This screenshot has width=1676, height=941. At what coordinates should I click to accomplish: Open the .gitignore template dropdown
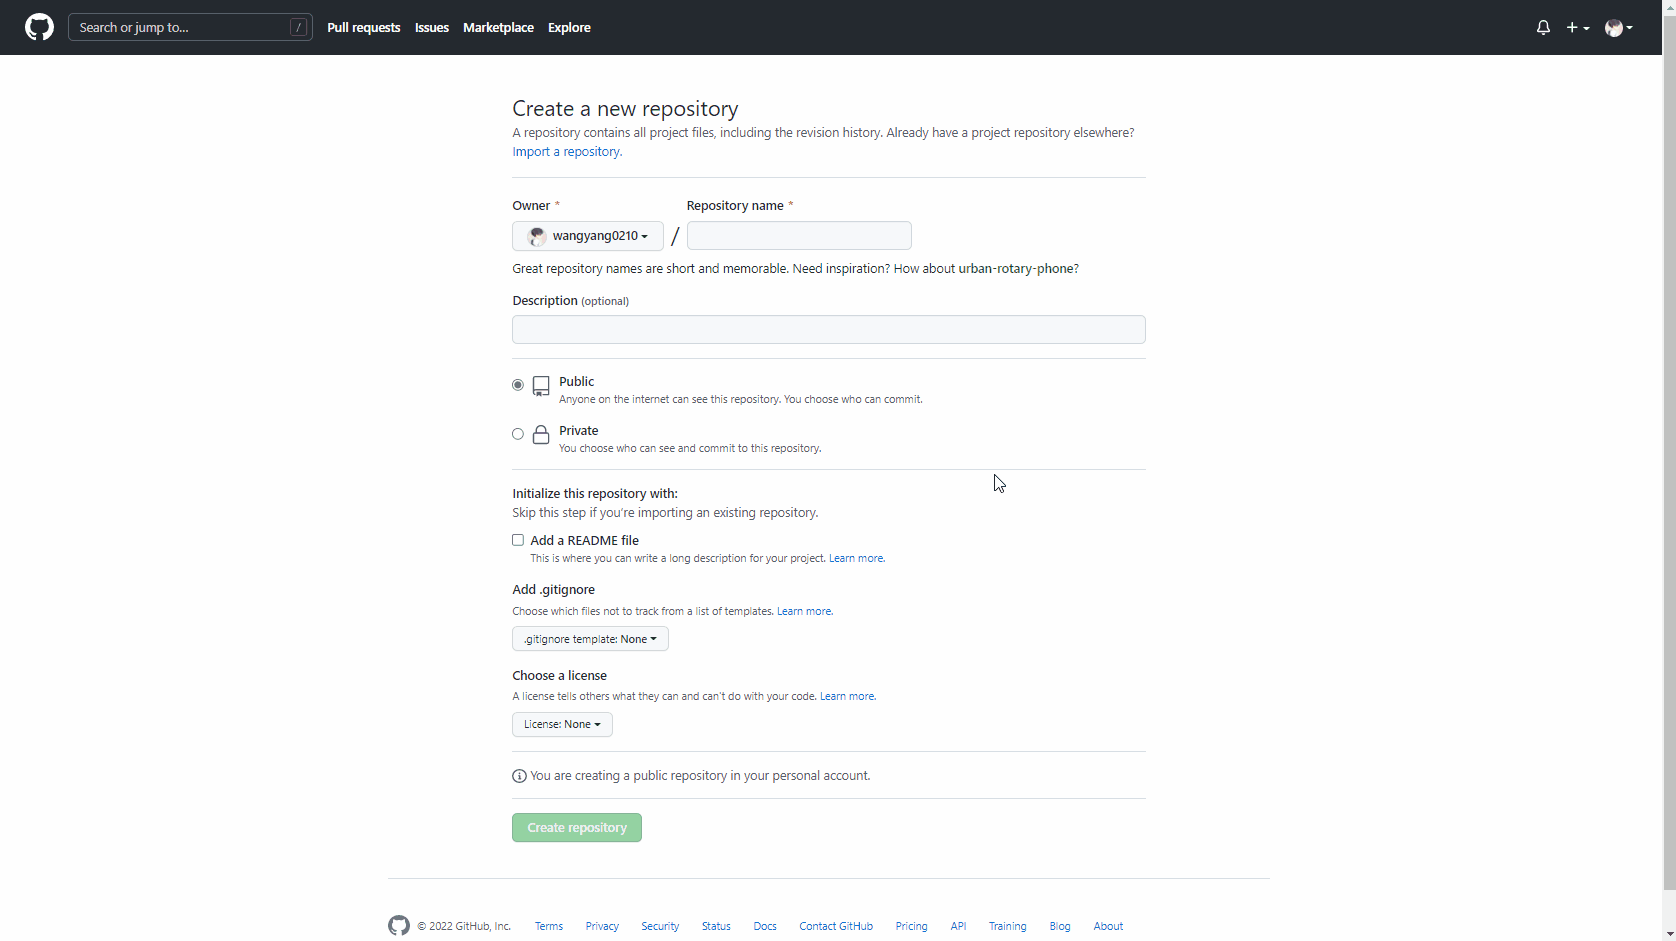[589, 639]
